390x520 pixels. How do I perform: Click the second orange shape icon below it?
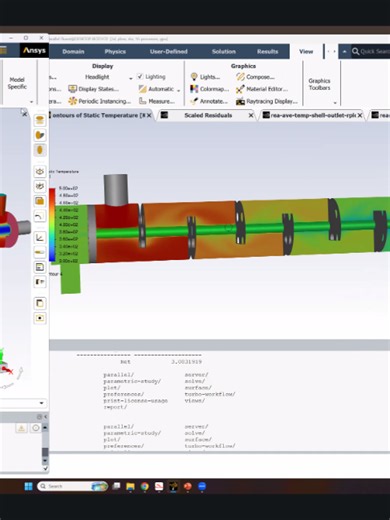click(x=40, y=135)
